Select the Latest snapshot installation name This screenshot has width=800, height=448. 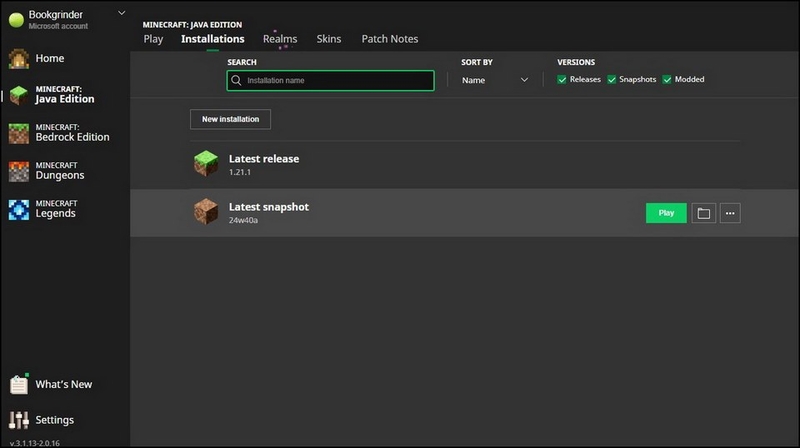[x=268, y=207]
